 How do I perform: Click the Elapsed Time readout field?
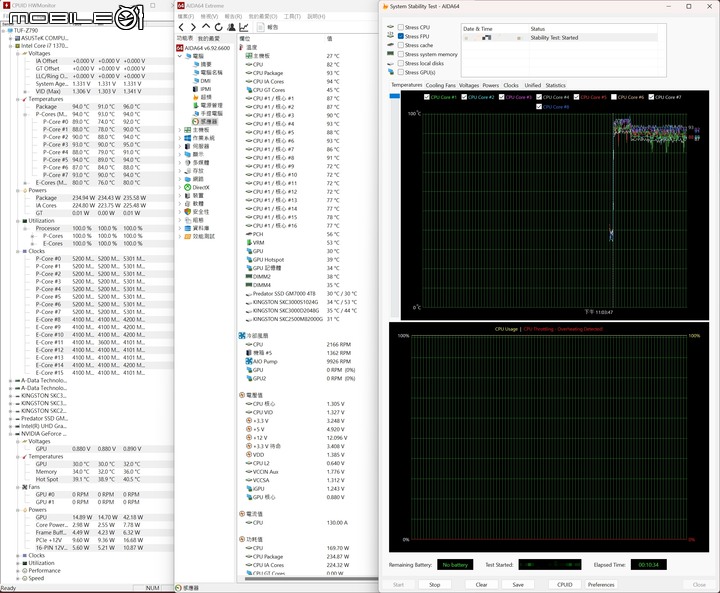648,565
